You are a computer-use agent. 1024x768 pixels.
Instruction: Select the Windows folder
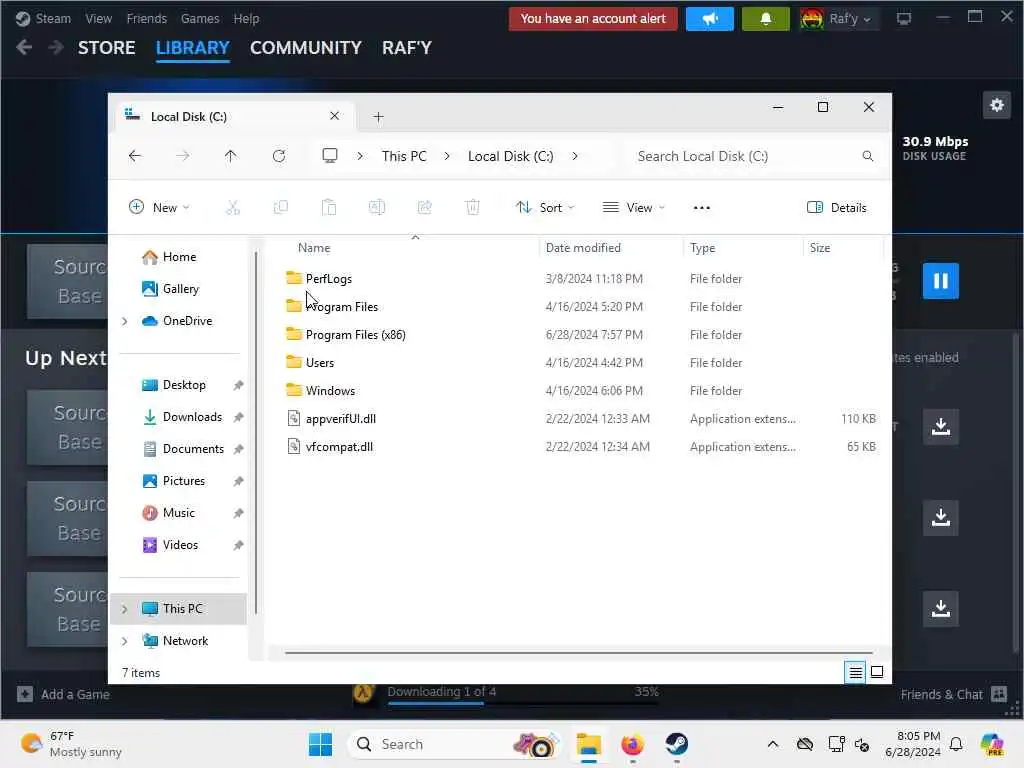pos(330,391)
